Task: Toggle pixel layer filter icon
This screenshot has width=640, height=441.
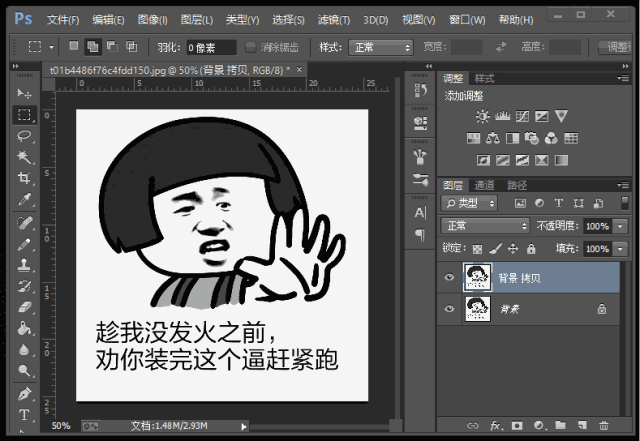Action: pyautogui.click(x=520, y=203)
